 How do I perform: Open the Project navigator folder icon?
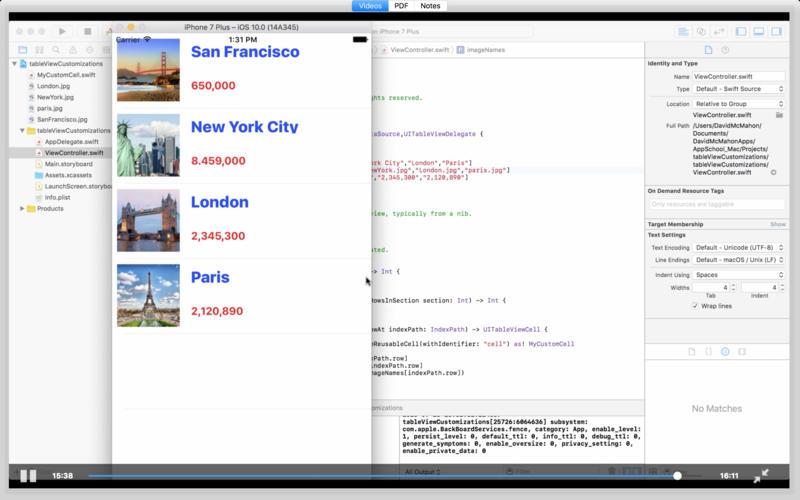point(22,50)
